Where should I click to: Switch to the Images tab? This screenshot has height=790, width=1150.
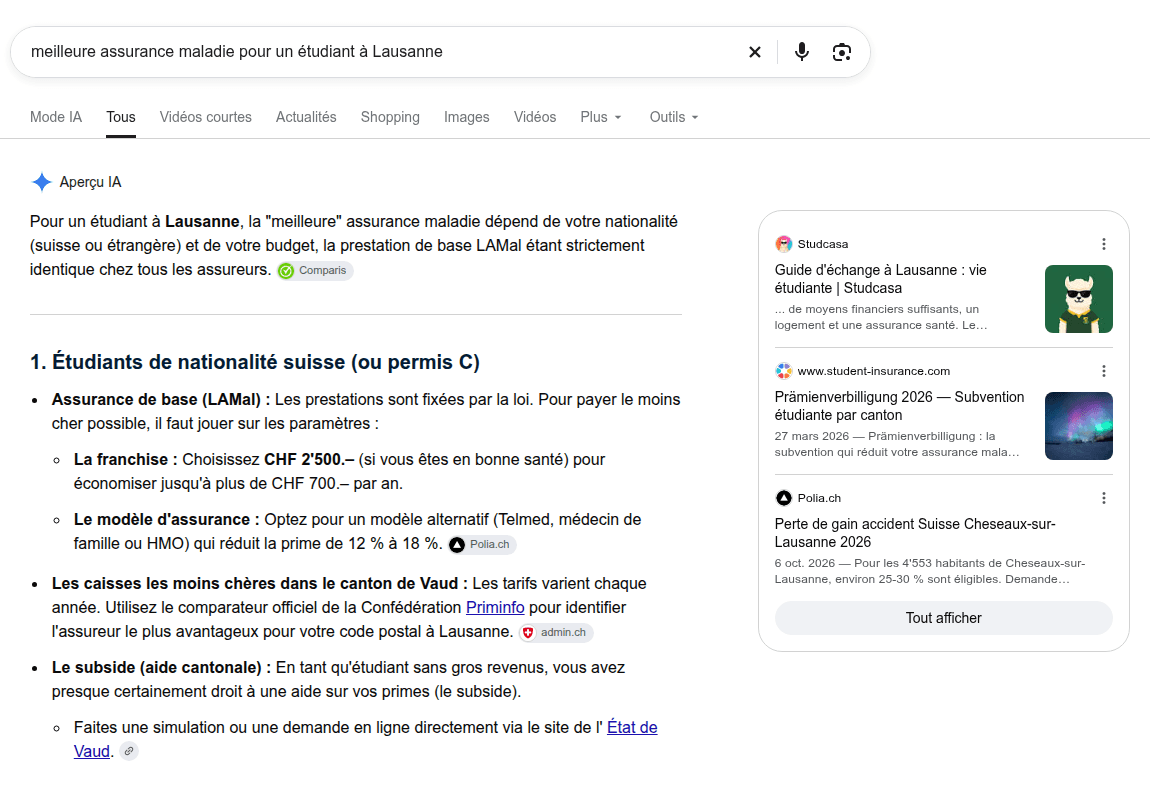tap(466, 117)
